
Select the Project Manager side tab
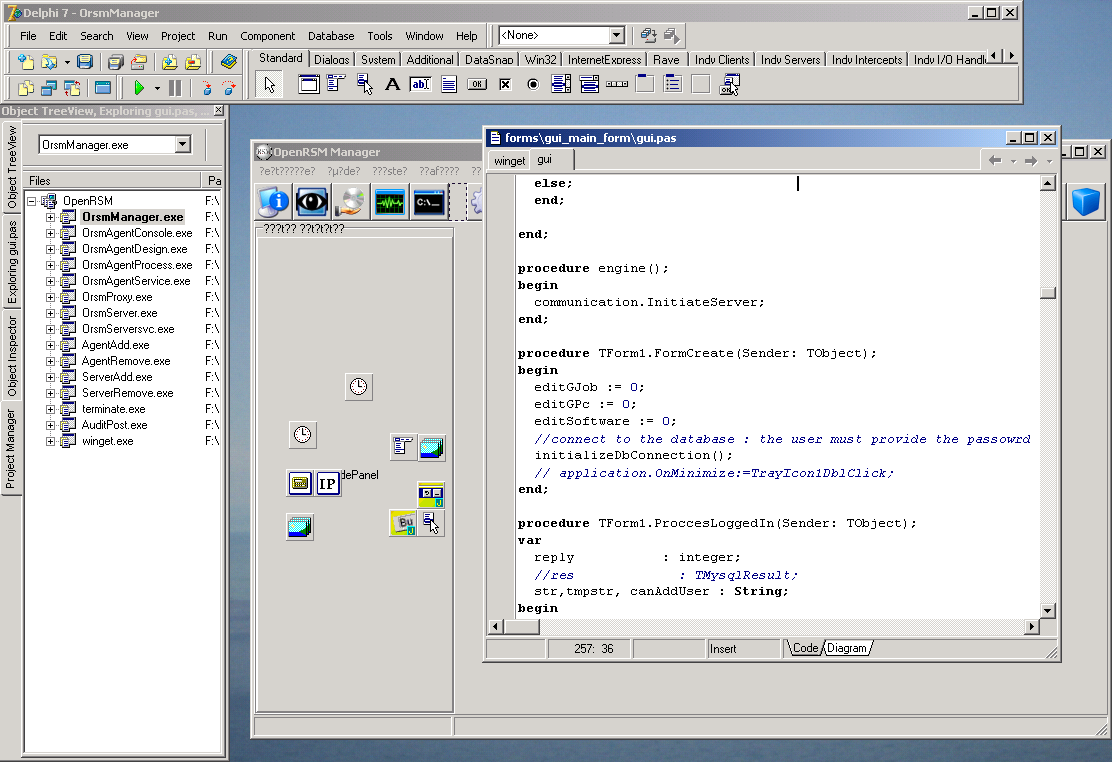11,449
